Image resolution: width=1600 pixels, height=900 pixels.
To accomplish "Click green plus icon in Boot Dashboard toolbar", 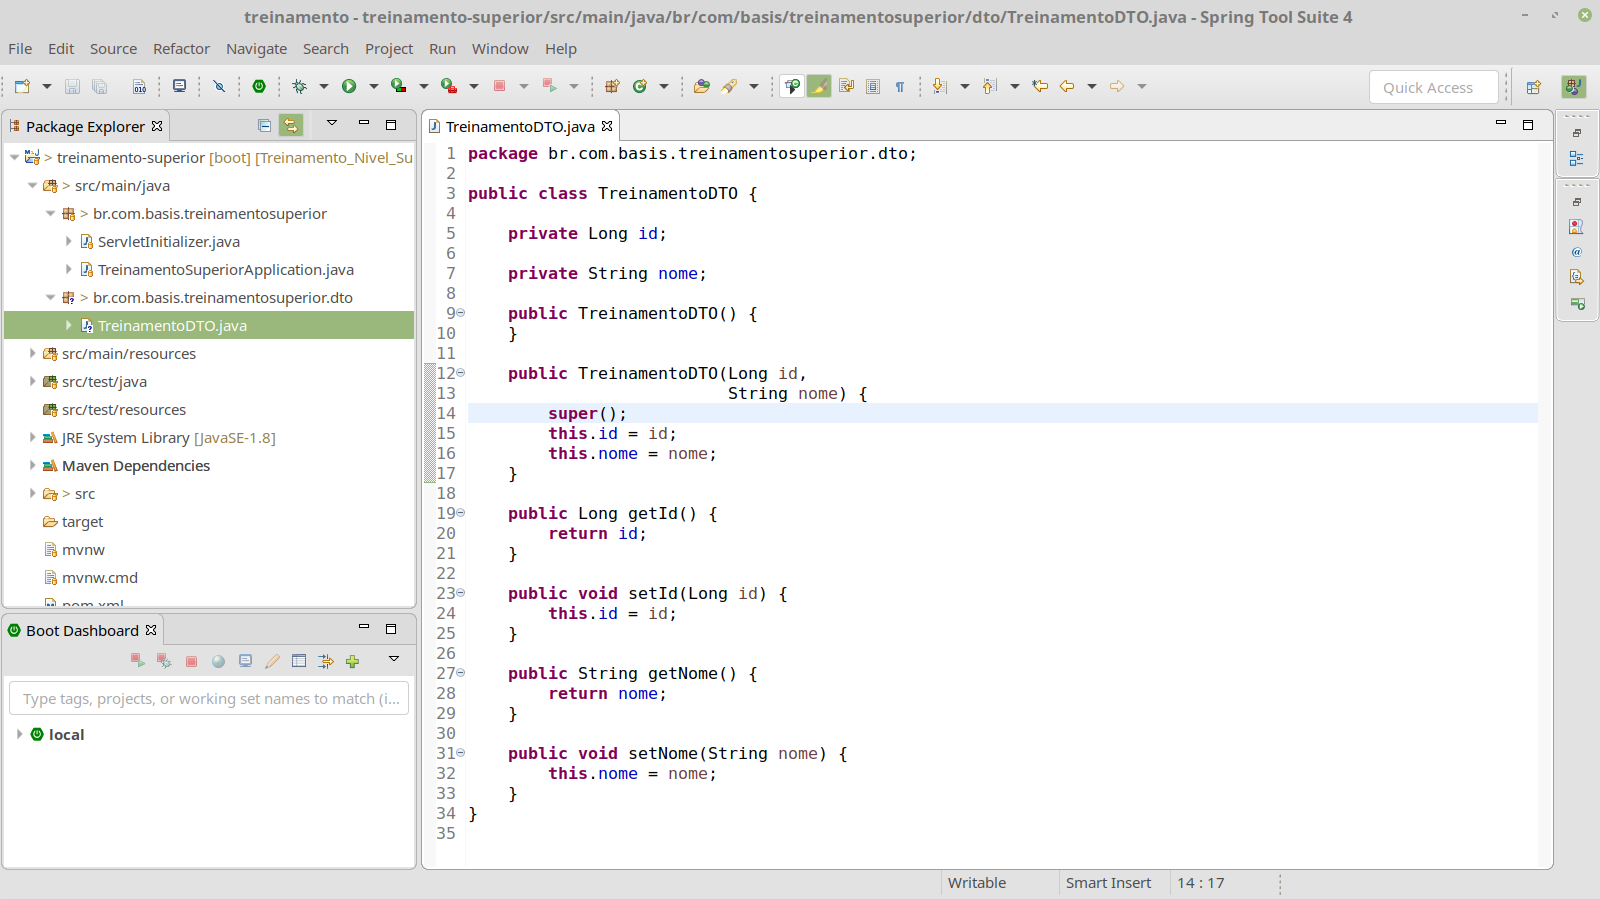I will [352, 661].
